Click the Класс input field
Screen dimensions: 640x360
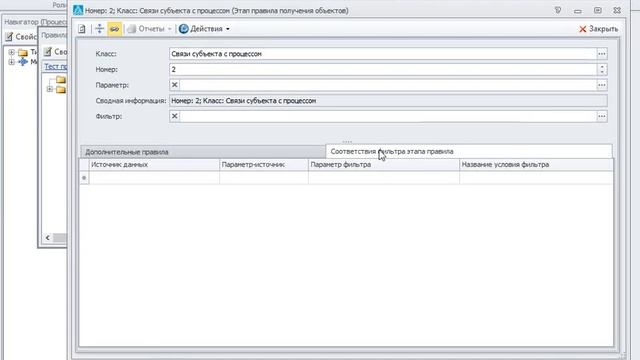pos(383,54)
